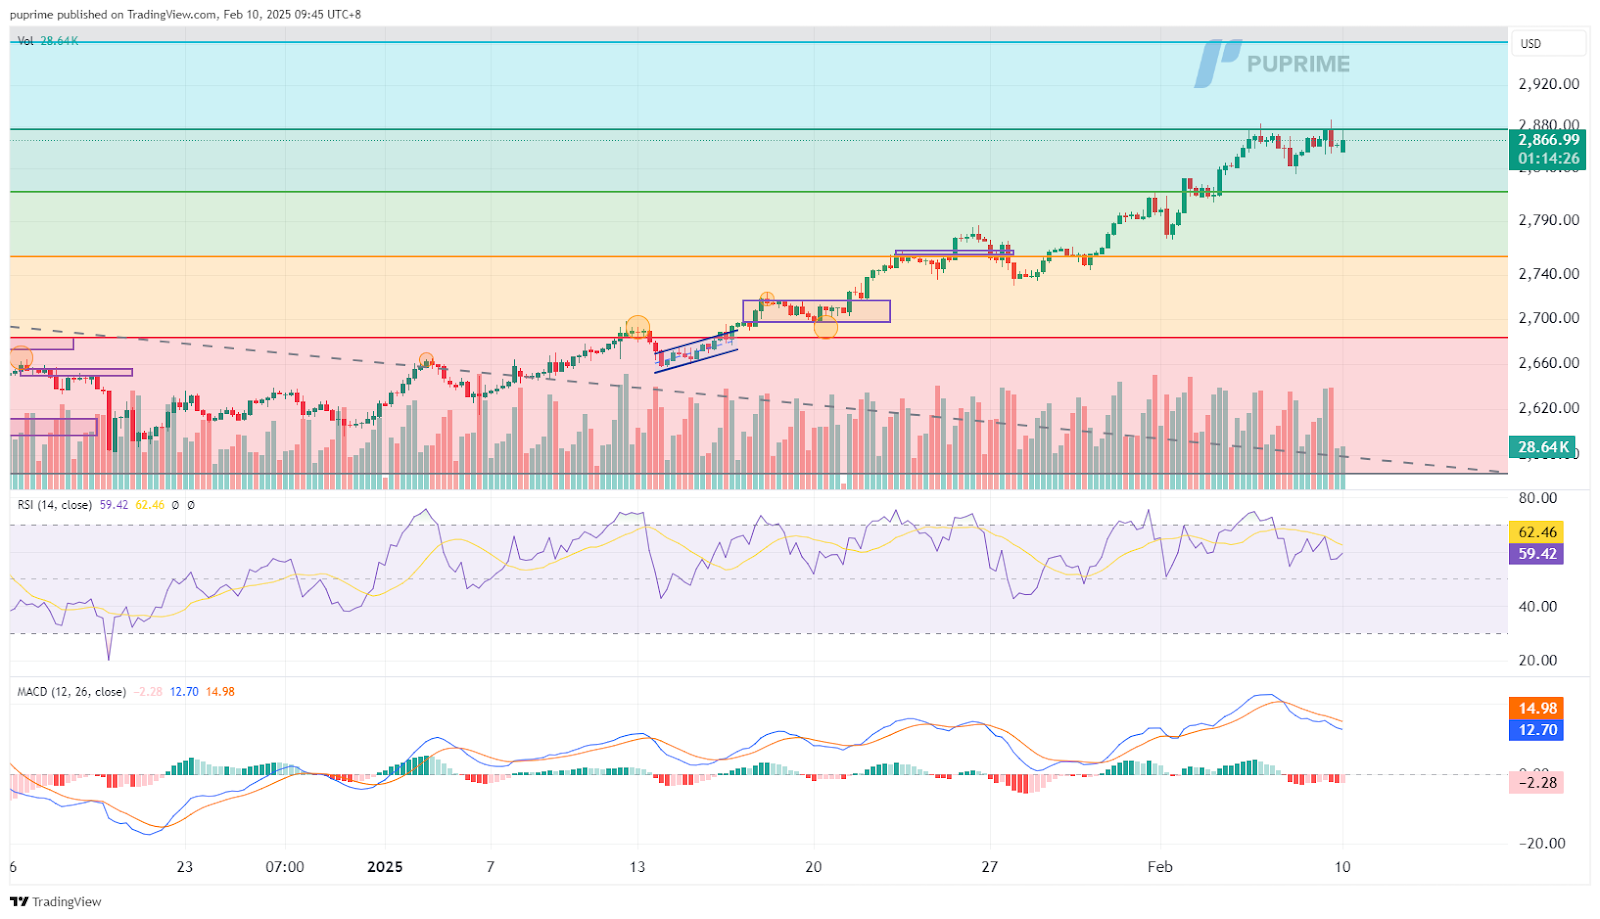
Task: Click the 20 date label on time axis
Action: [813, 867]
